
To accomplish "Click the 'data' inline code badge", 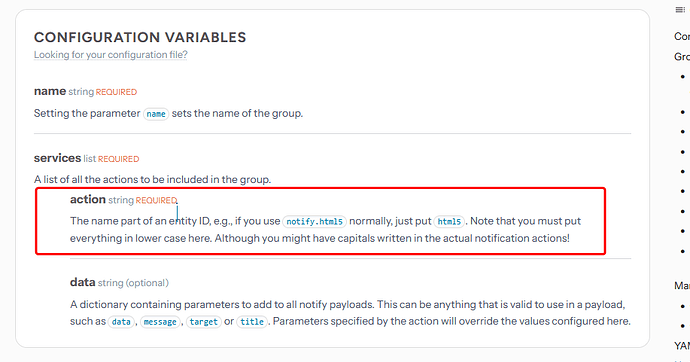I will click(121, 322).
